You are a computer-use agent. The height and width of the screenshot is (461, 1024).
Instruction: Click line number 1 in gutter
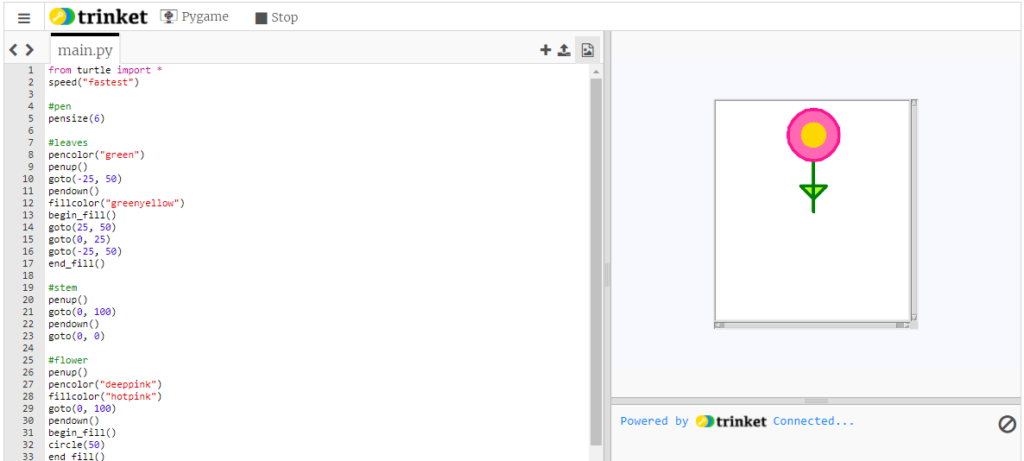pyautogui.click(x=31, y=70)
